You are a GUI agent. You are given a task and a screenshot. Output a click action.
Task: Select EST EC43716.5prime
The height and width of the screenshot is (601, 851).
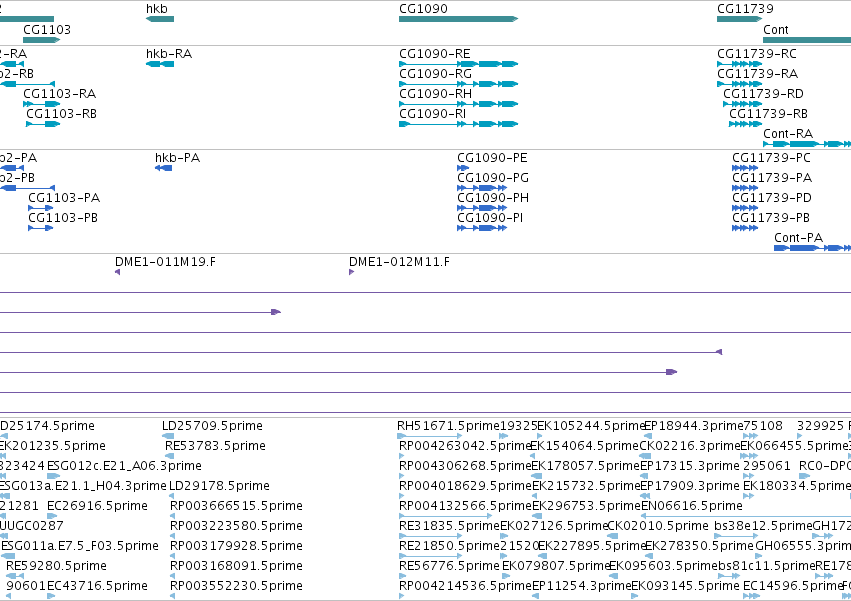(x=51, y=596)
